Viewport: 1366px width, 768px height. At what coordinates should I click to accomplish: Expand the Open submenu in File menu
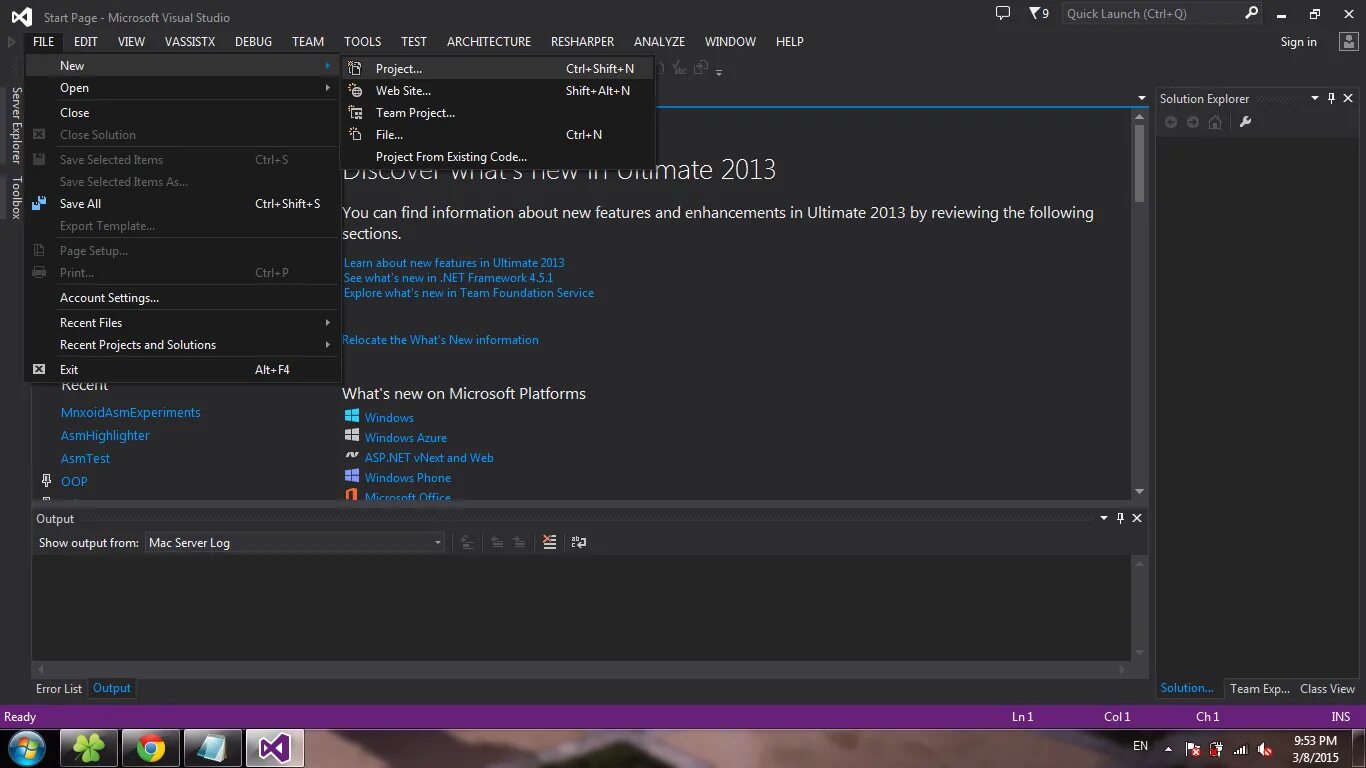(181, 88)
